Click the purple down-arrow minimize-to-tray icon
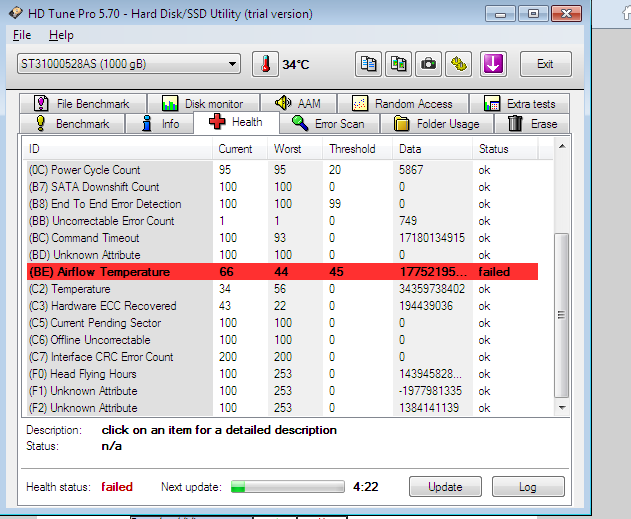 pyautogui.click(x=493, y=64)
